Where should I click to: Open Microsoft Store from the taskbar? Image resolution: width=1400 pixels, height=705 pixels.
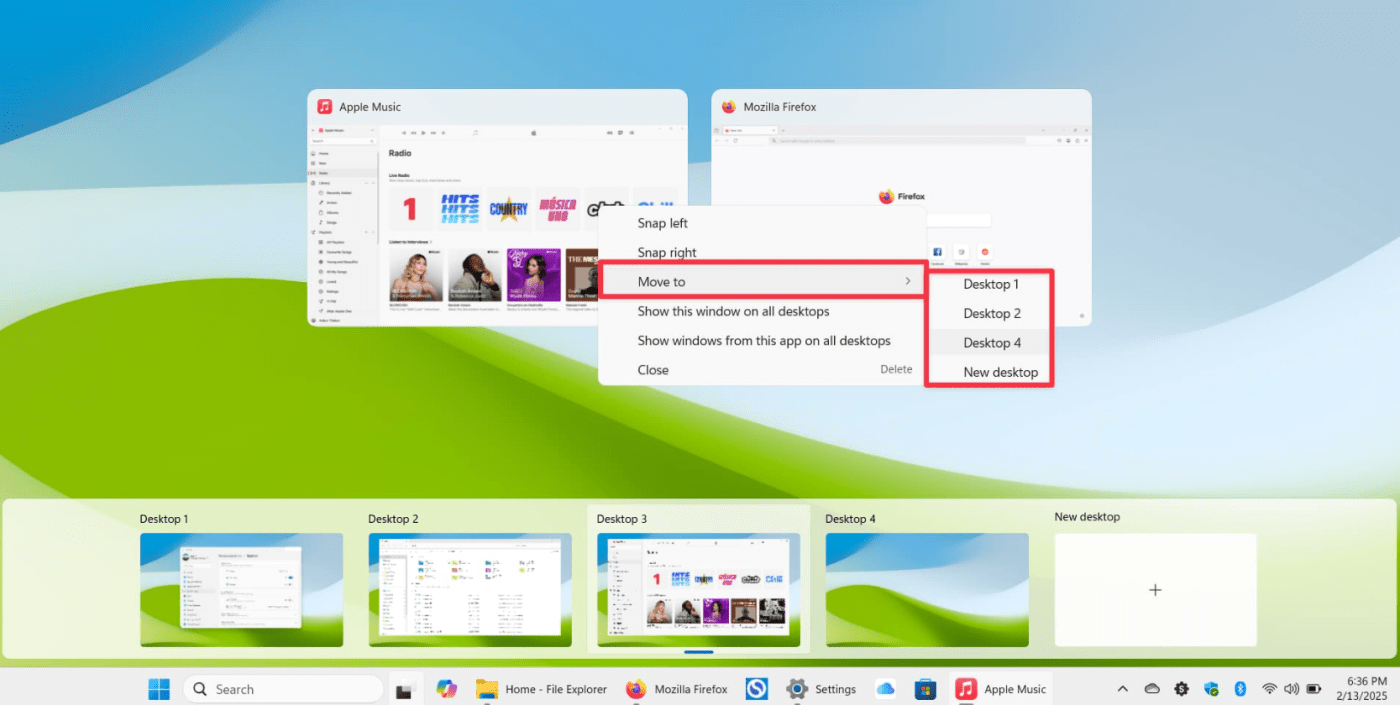click(x=925, y=689)
